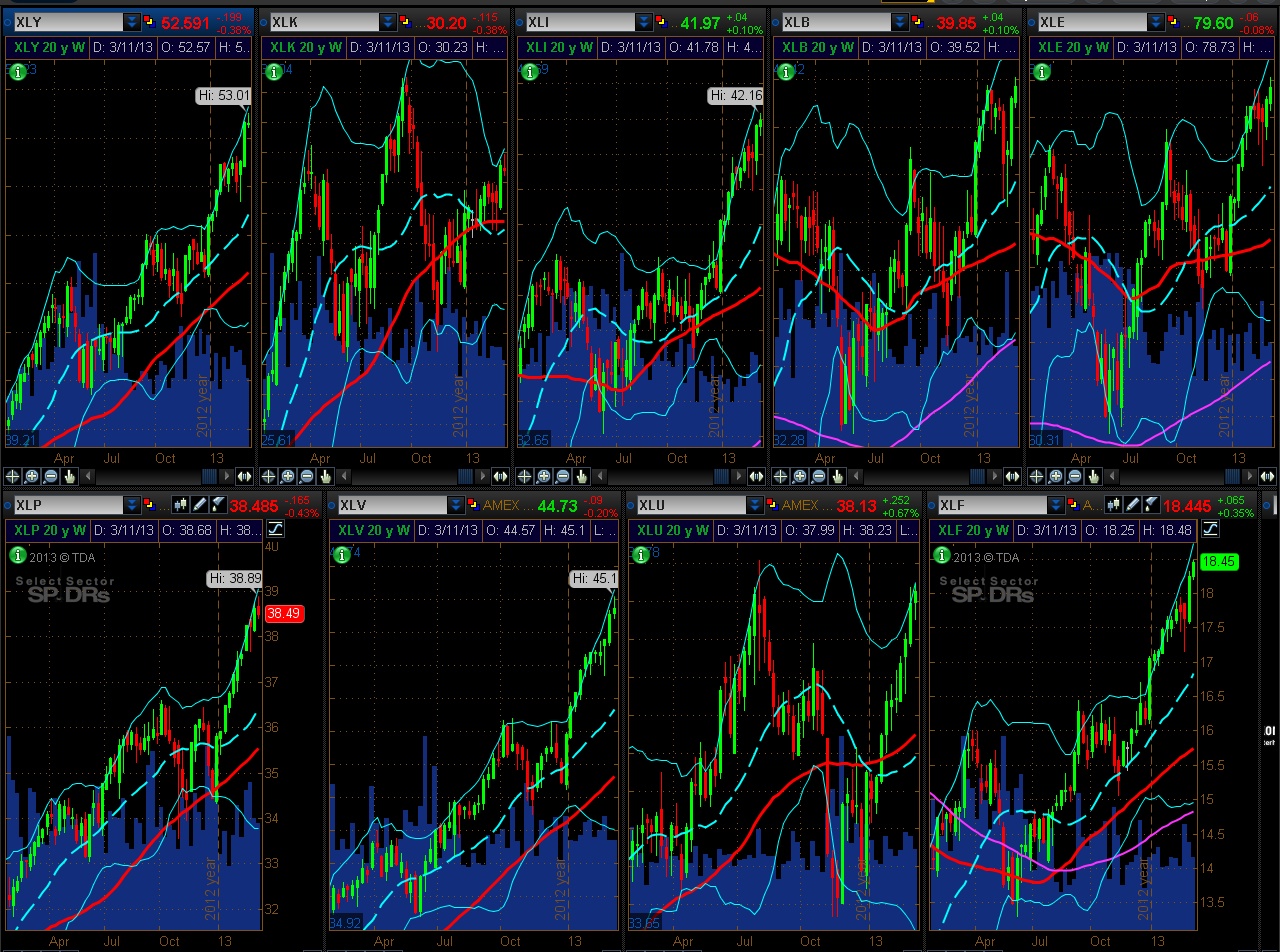Open the studies flask icon on XLP chart

click(x=217, y=504)
